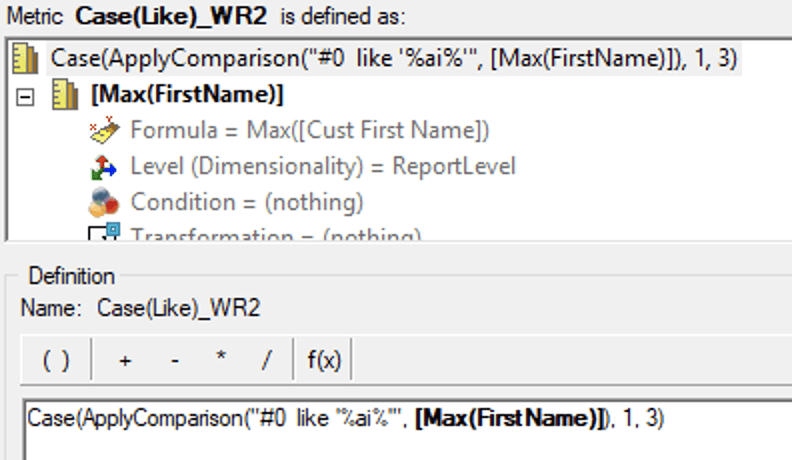792x460 pixels.
Task: Select the Formula pencil icon
Action: (x=105, y=130)
